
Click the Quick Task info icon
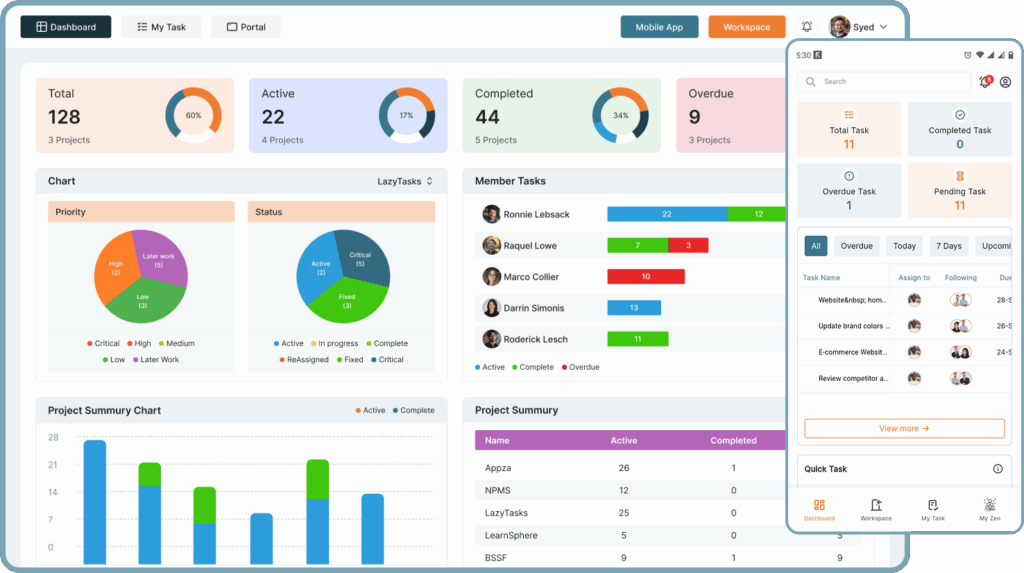pos(997,469)
